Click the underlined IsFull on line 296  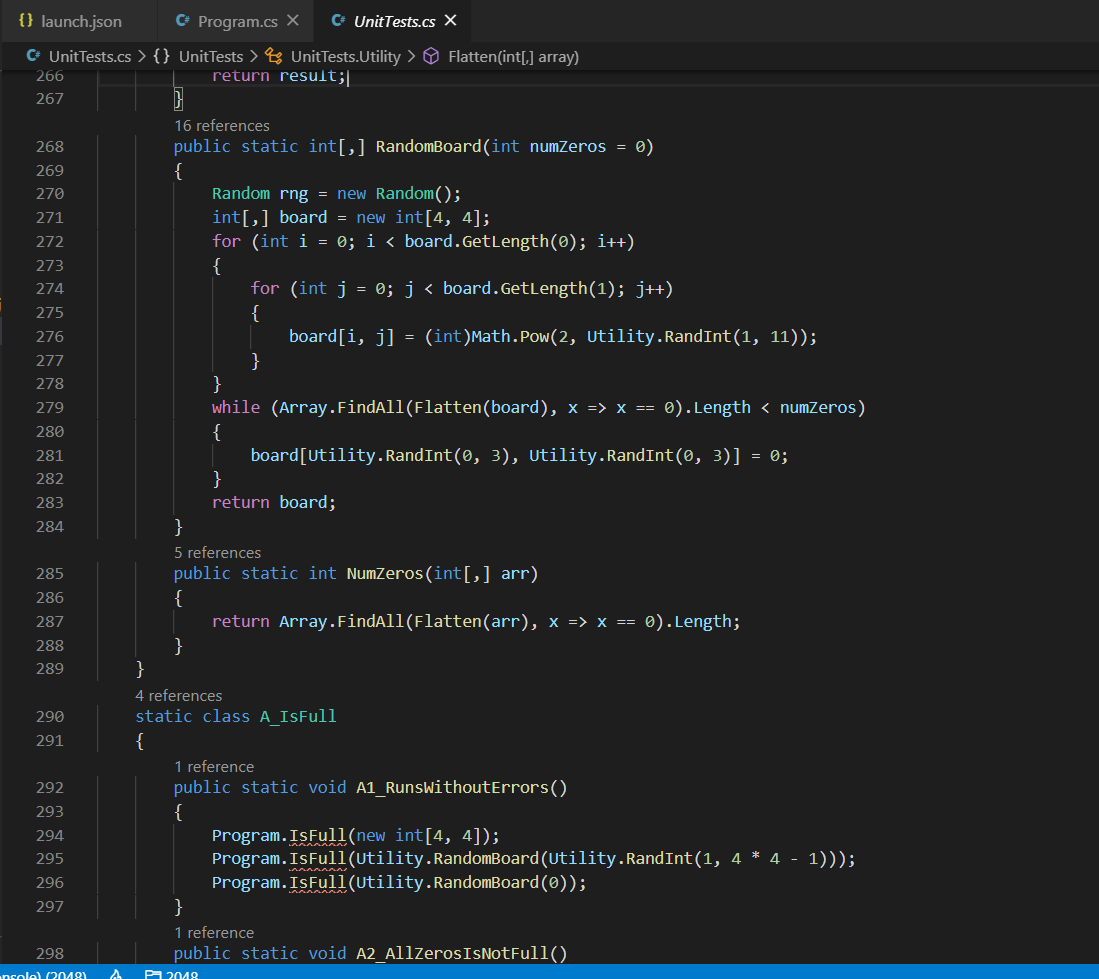tap(318, 882)
